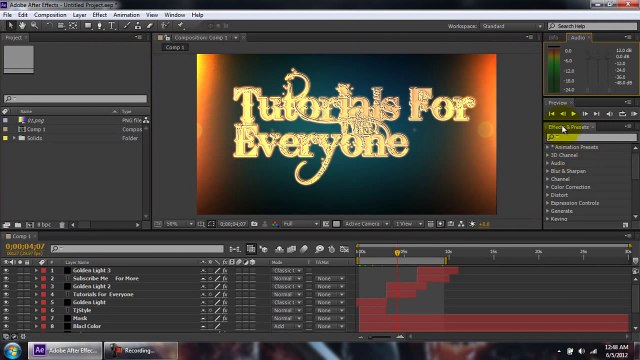Screen dimensions: 640x360
Task: Open Adobe After Effects taskbar button
Action: coord(65,350)
